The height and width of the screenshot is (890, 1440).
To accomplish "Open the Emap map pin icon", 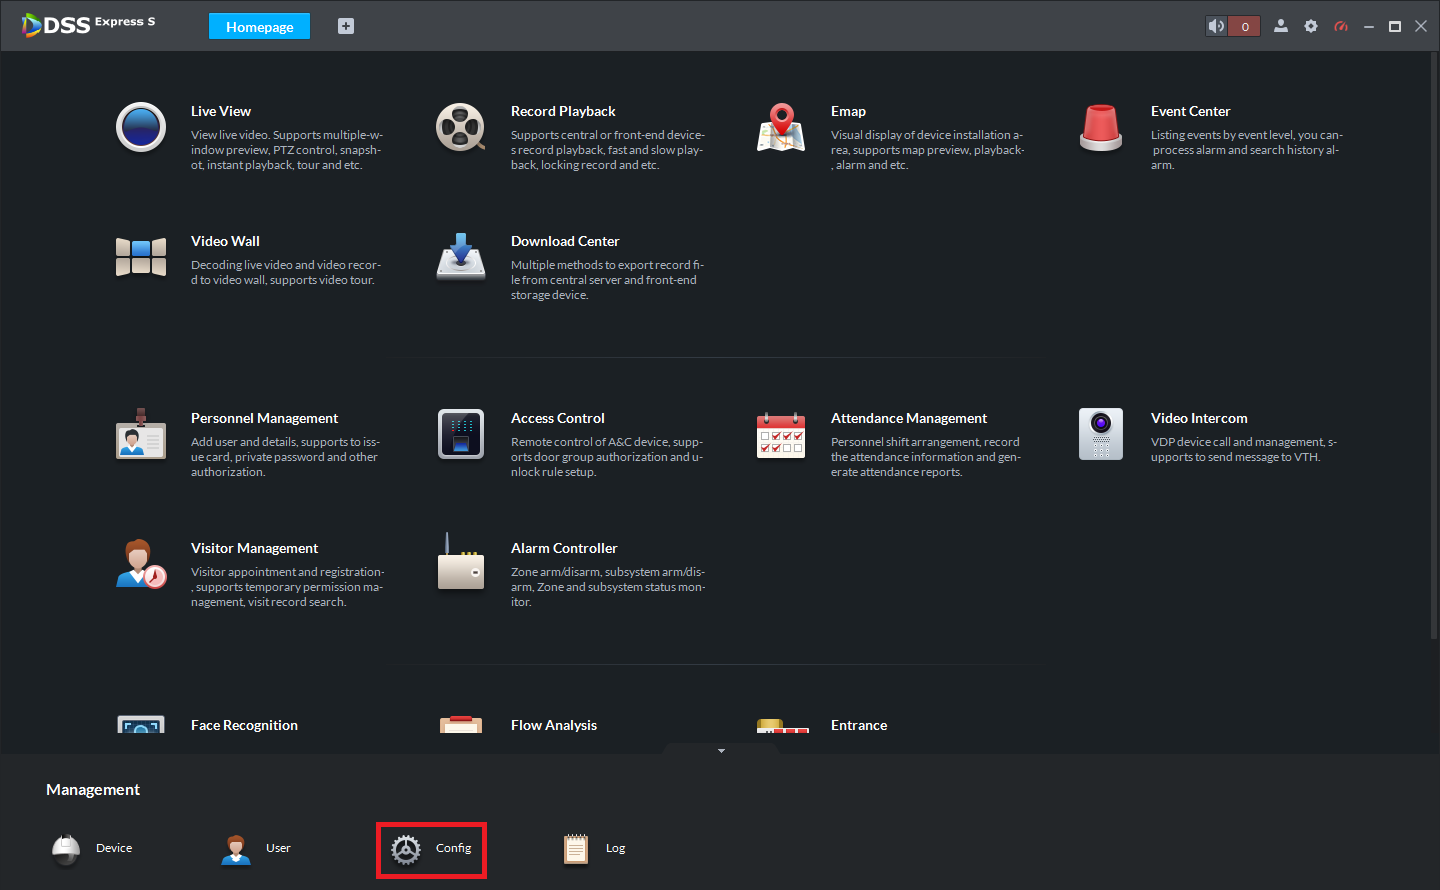I will (781, 127).
